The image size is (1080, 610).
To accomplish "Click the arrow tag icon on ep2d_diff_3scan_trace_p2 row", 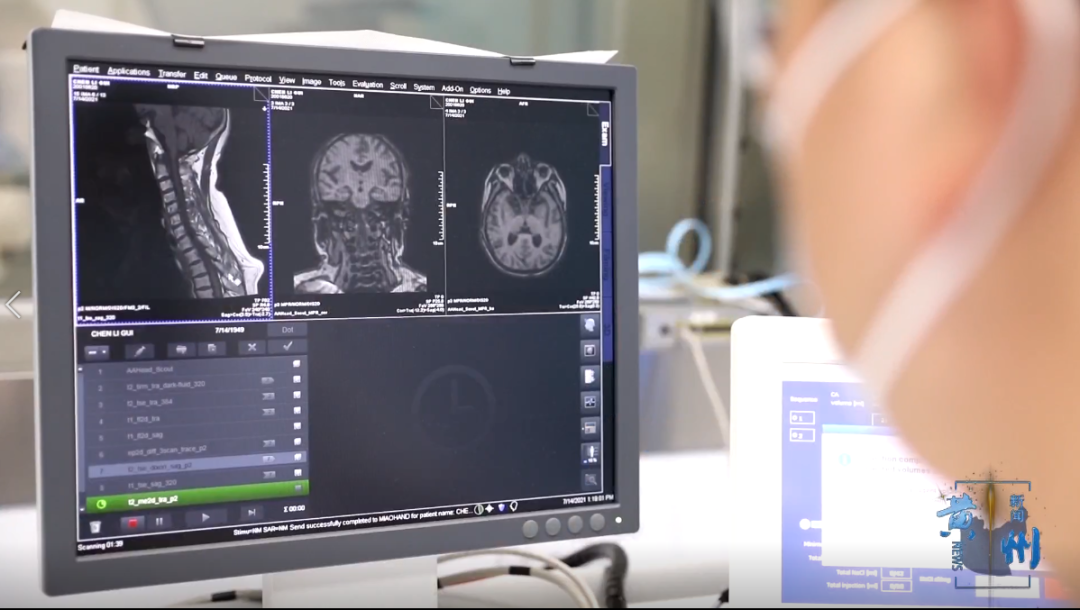I will (x=268, y=443).
